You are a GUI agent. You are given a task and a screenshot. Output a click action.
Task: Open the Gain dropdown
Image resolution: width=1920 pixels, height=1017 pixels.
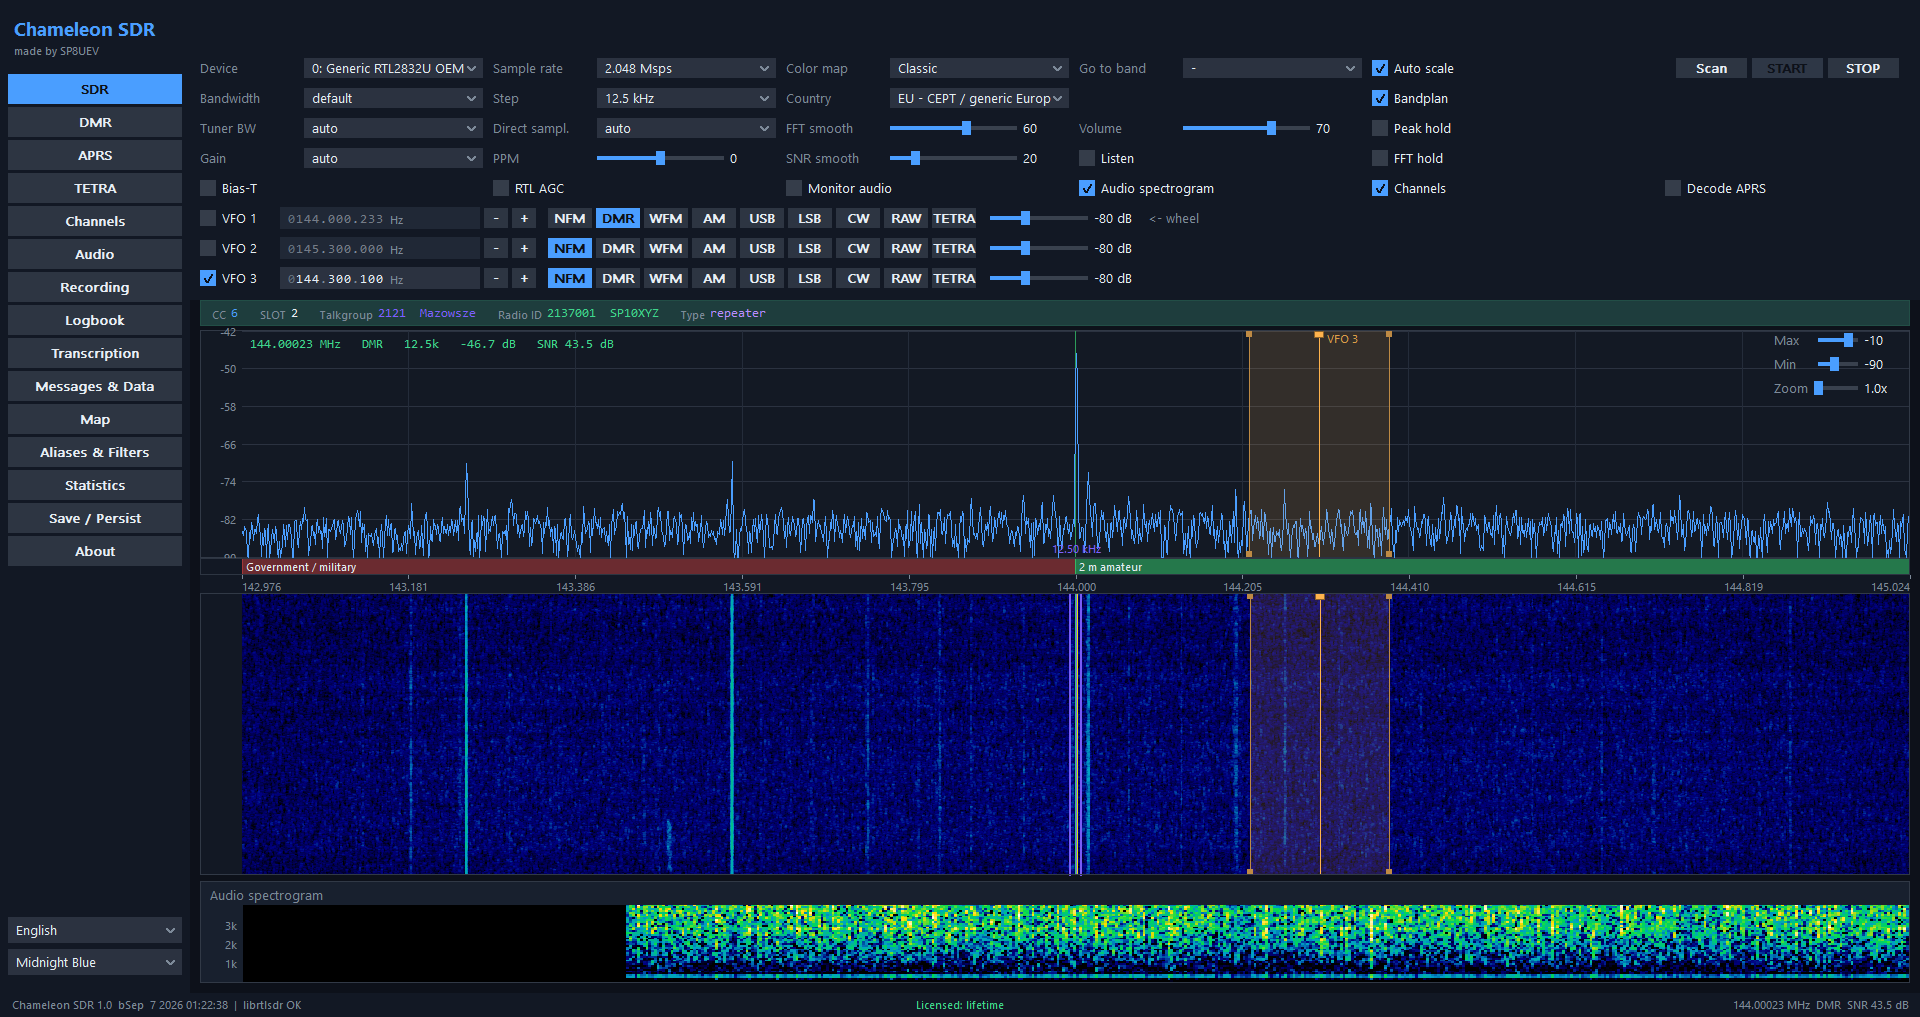tap(393, 158)
